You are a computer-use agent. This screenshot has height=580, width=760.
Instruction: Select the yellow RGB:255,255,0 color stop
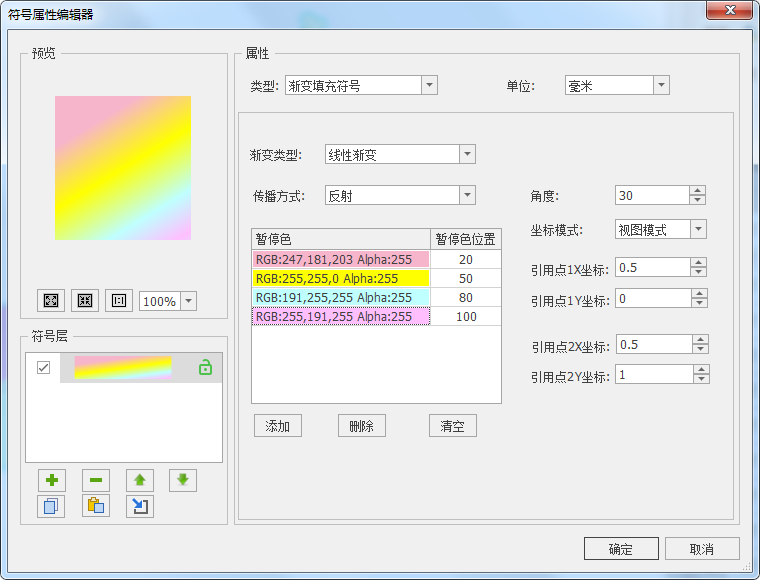[340, 279]
